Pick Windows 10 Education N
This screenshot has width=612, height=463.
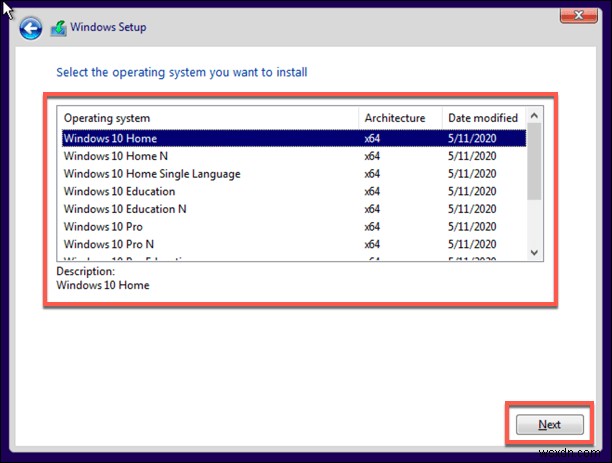pos(294,209)
